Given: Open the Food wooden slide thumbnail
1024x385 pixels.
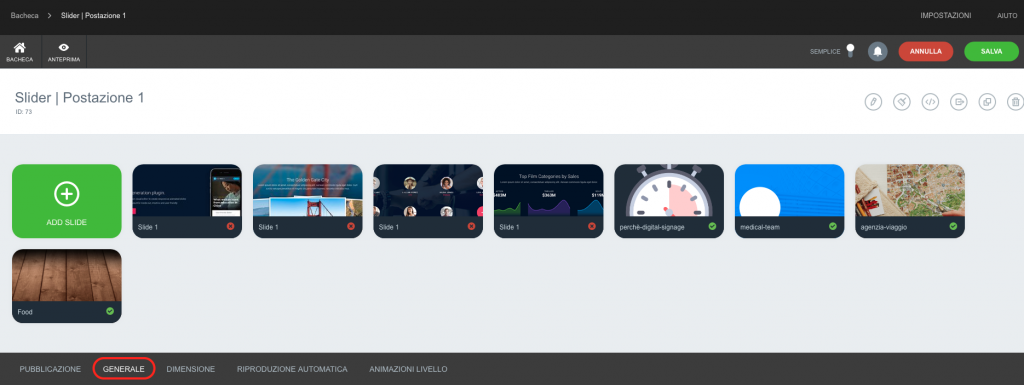Looking at the screenshot, I should [67, 275].
